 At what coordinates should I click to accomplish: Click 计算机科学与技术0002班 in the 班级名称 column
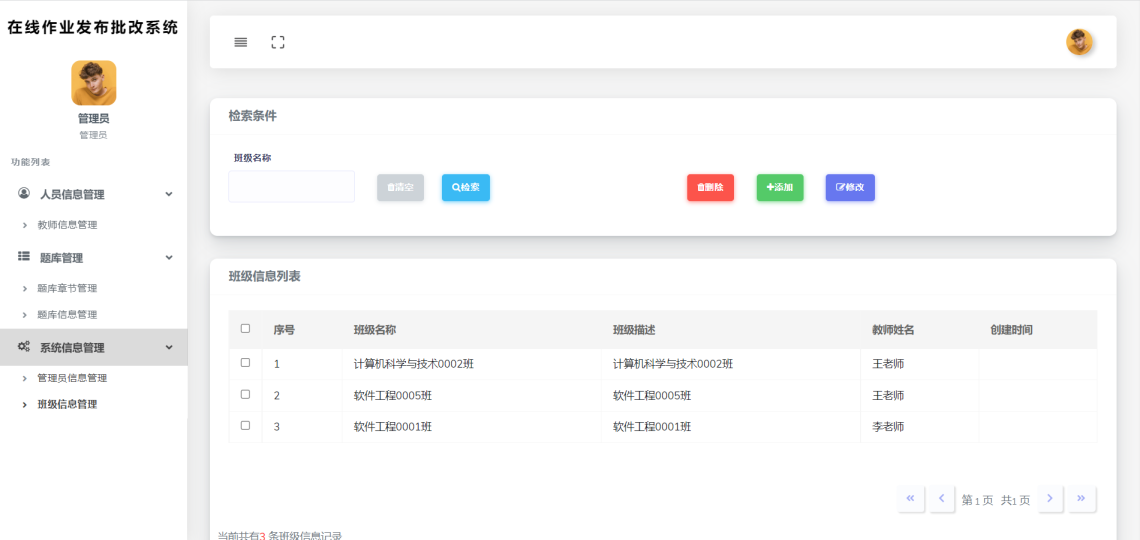click(x=414, y=364)
